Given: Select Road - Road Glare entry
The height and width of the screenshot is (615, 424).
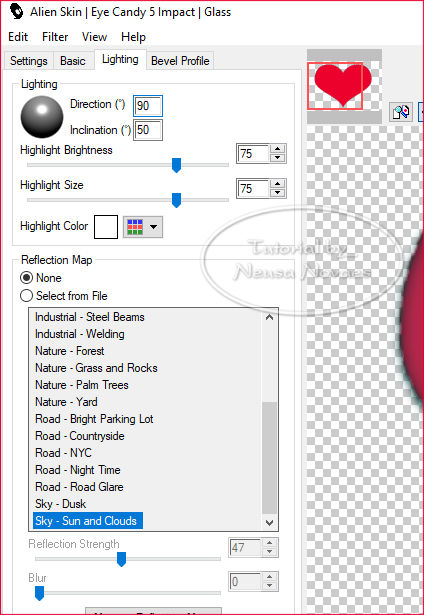Looking at the screenshot, I should (x=79, y=487).
